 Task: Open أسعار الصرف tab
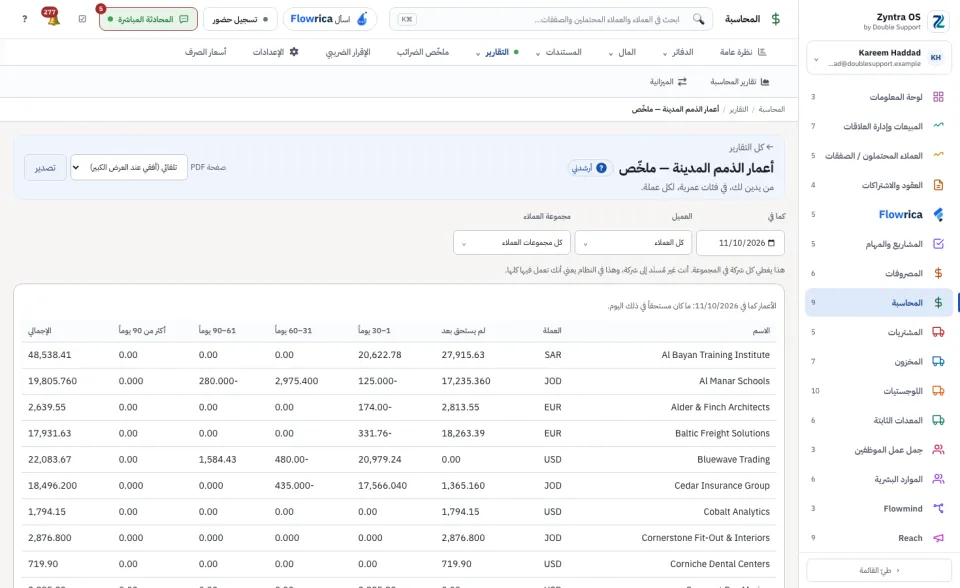point(206,52)
